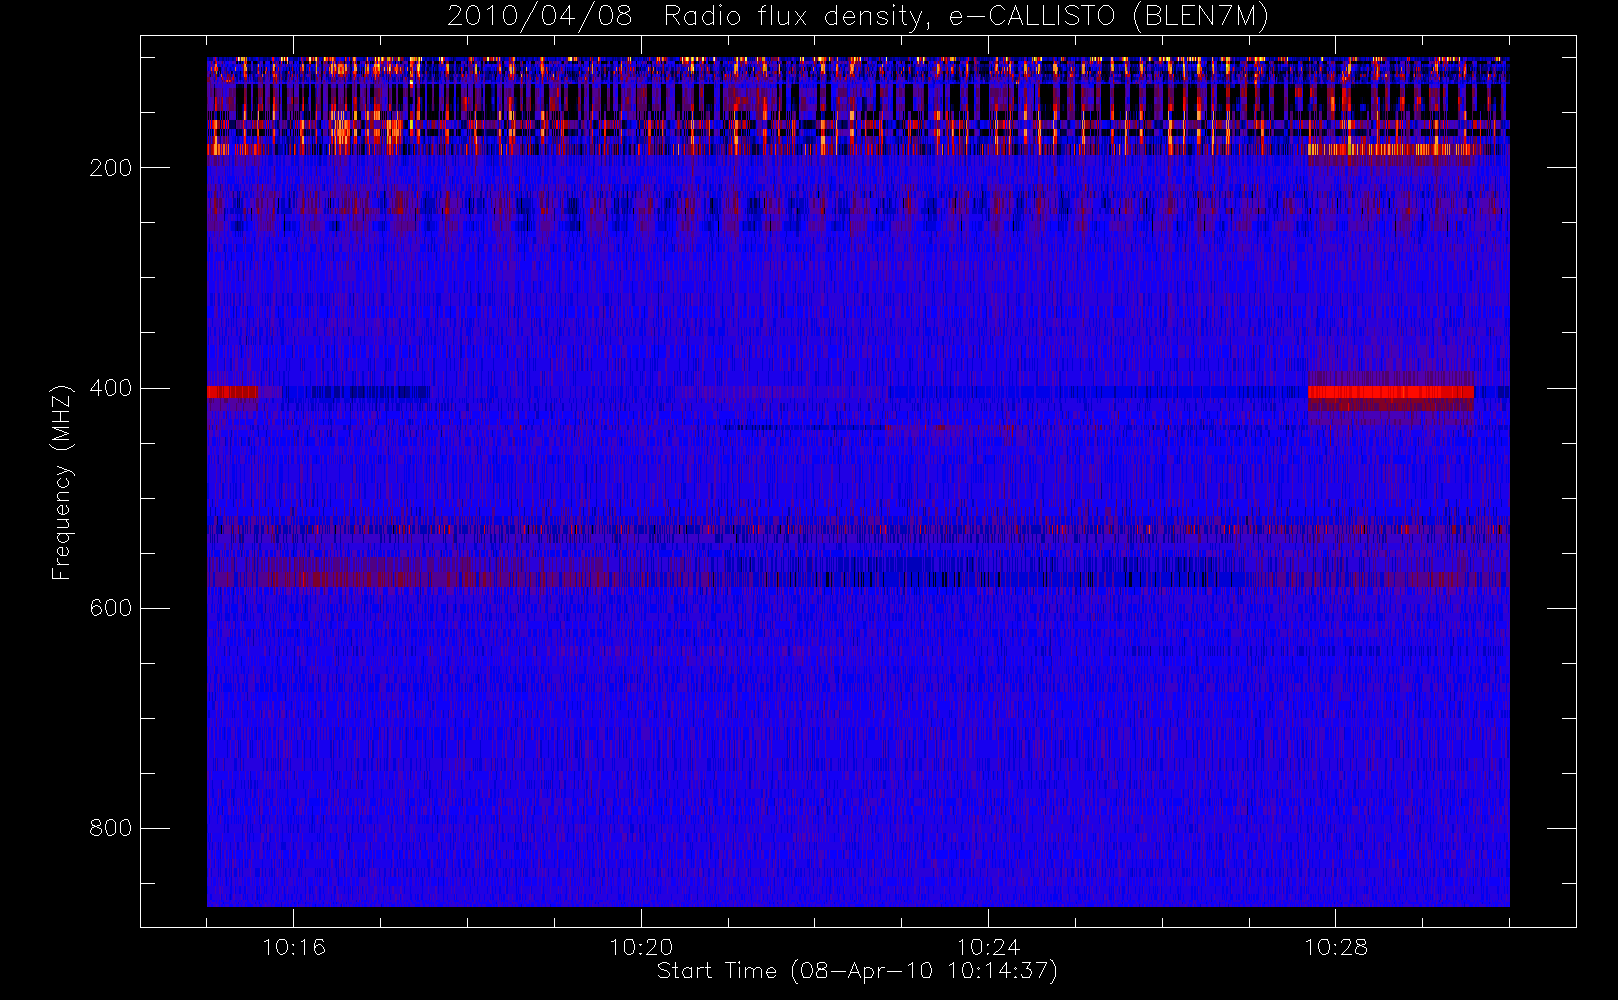Click the 'Frequency (MHZ)' axis label
1618x1000 pixels.
tap(62, 482)
